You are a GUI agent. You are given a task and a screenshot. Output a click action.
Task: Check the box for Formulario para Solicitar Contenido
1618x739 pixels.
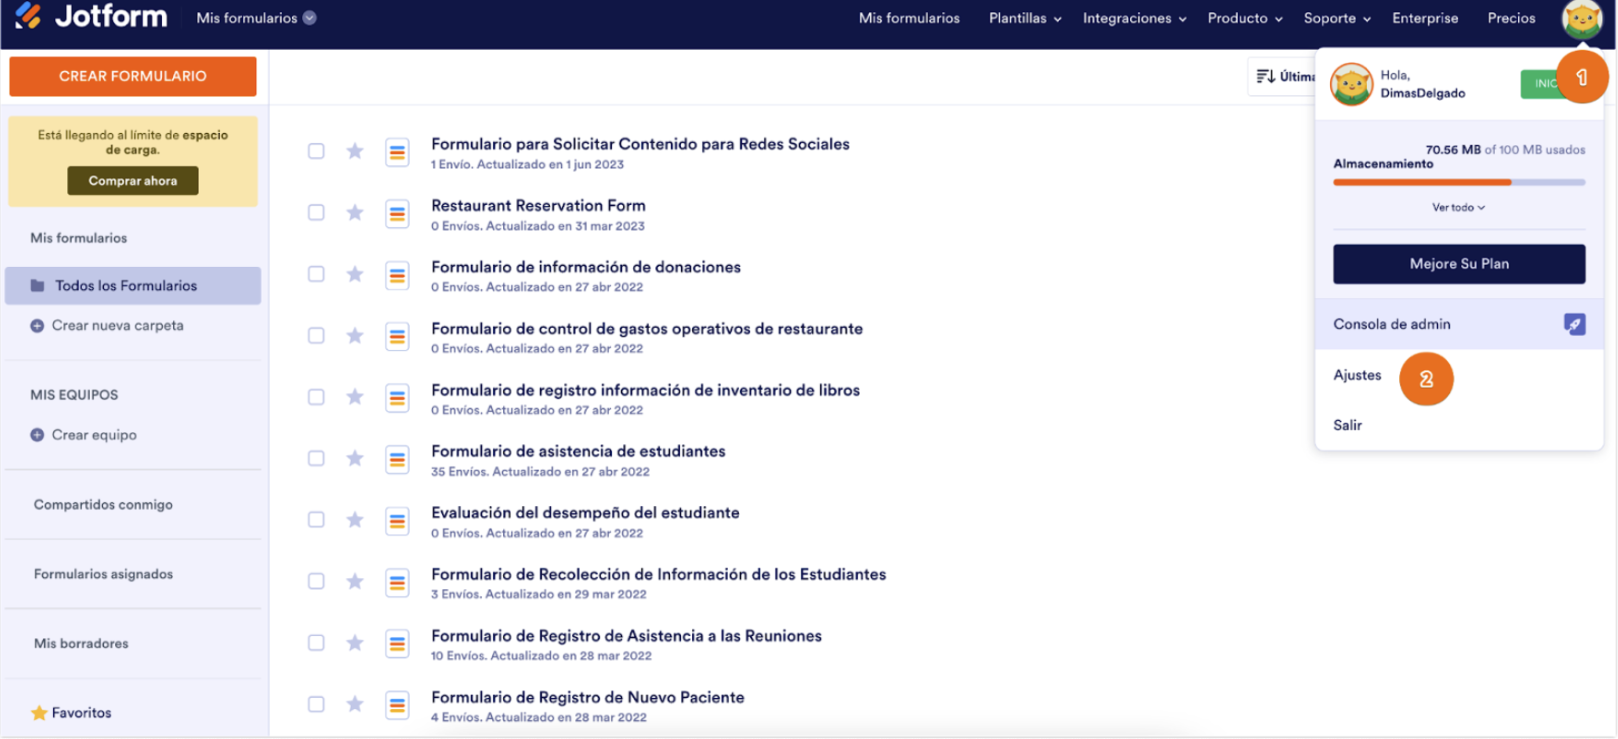click(x=316, y=151)
